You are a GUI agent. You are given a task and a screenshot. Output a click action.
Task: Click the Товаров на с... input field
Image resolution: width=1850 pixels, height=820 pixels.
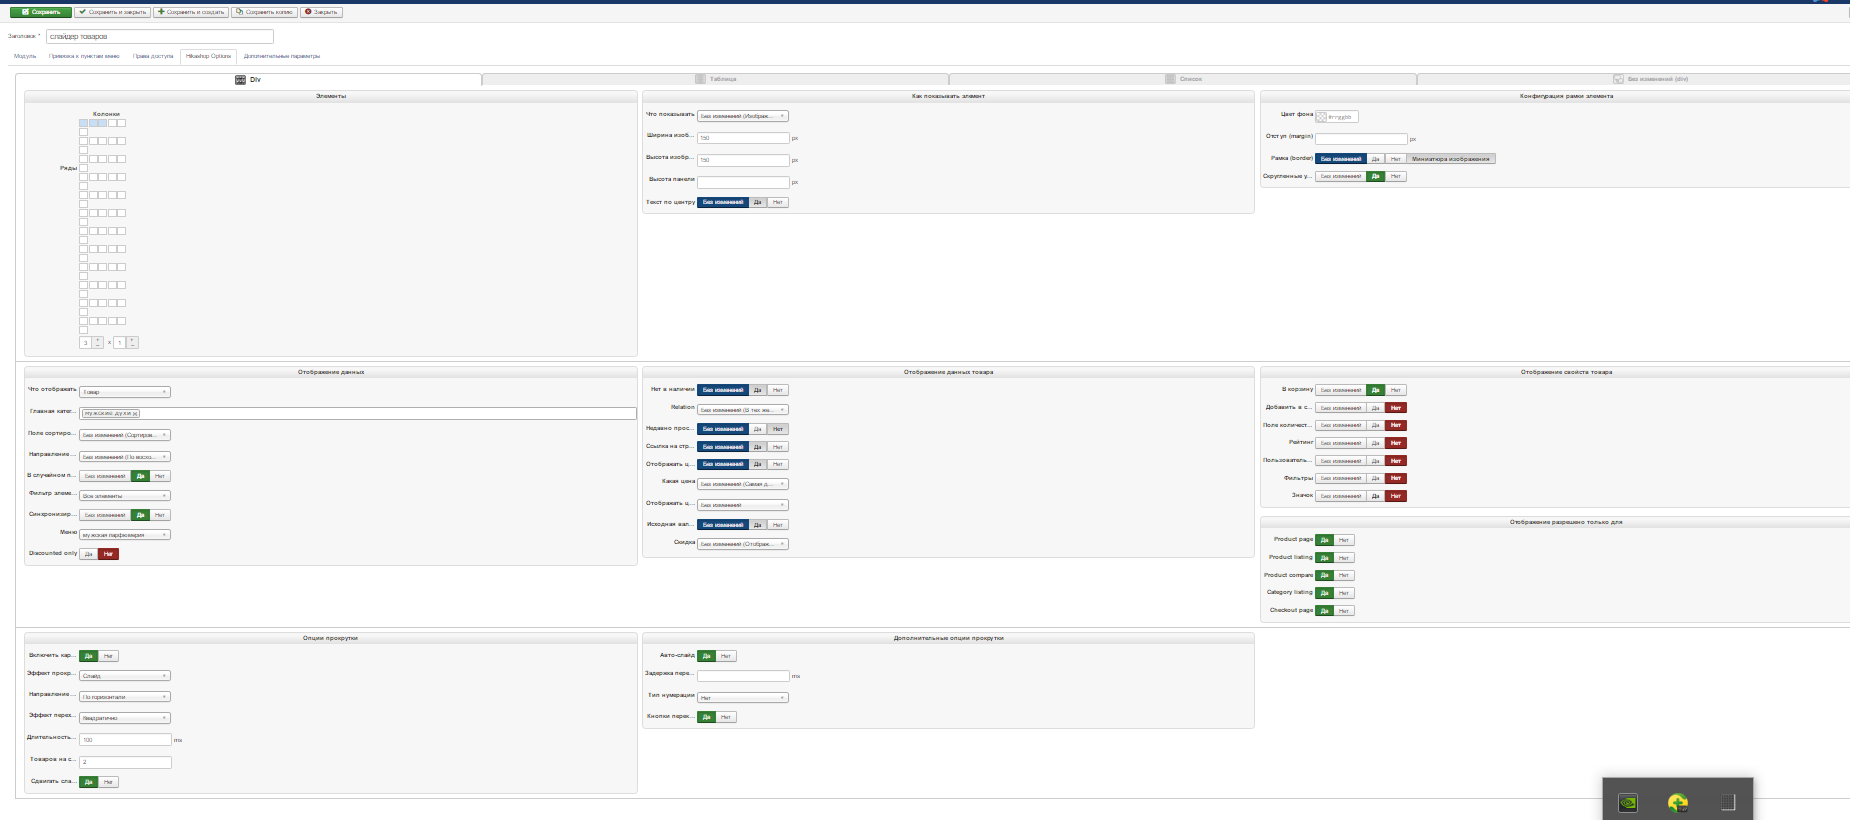[x=125, y=762]
